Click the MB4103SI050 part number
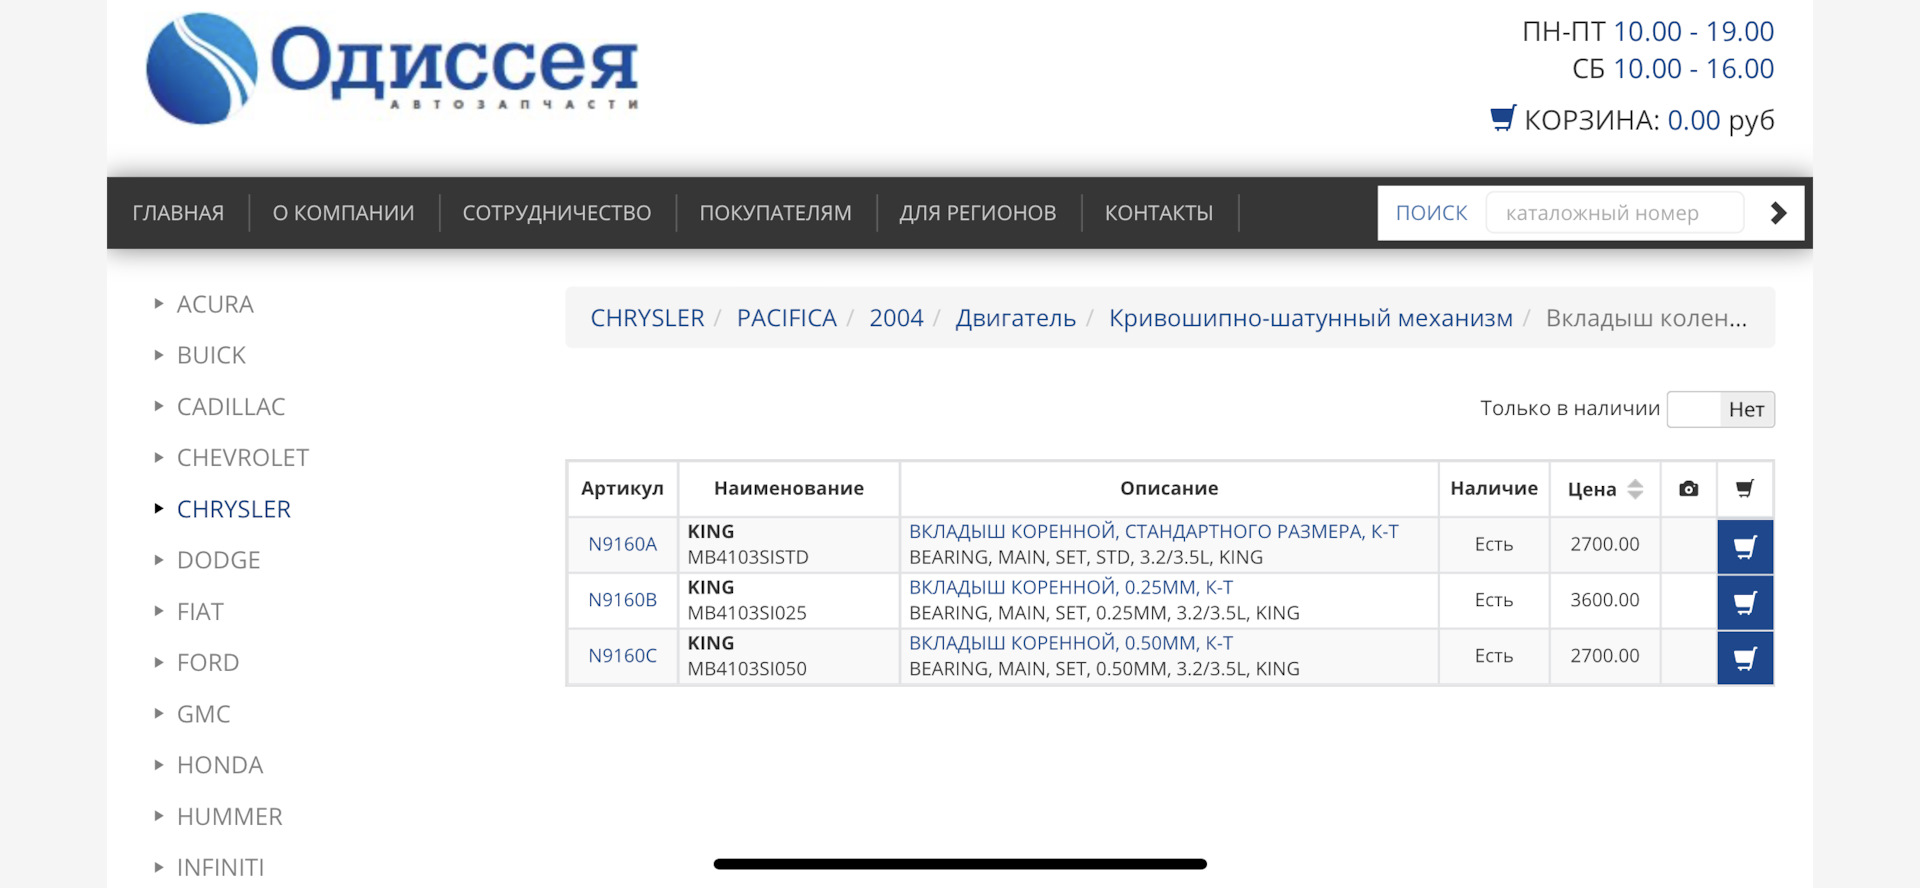 tap(747, 669)
